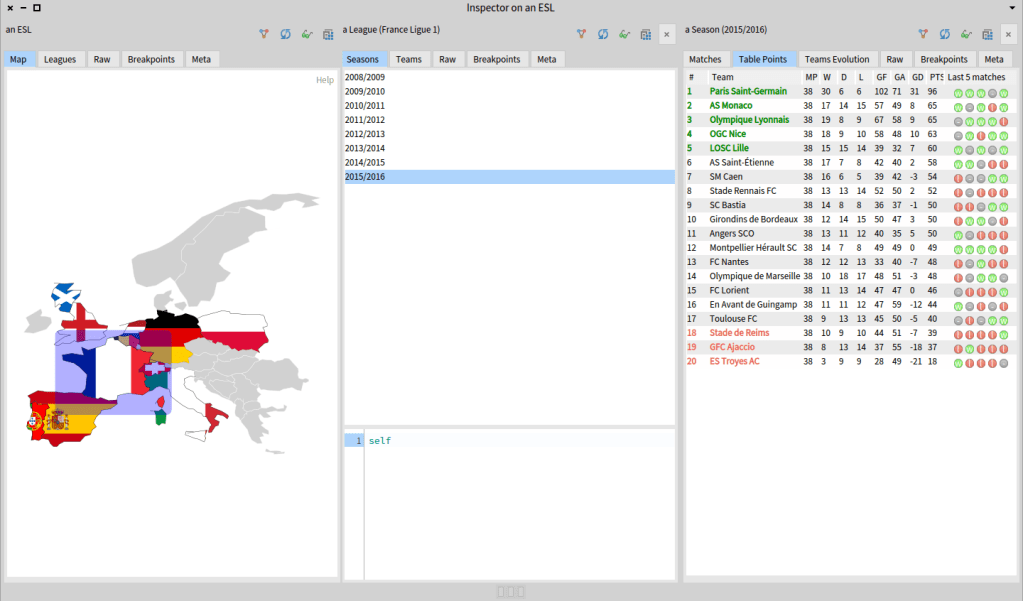Click the green glasses browse icon in League pane

click(x=624, y=34)
